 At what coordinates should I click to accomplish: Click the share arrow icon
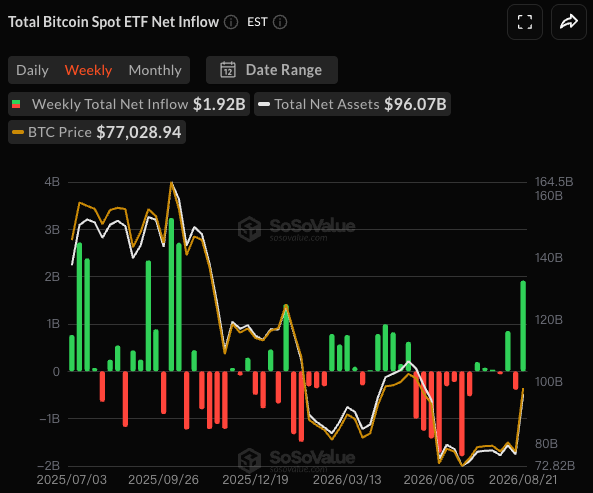569,22
